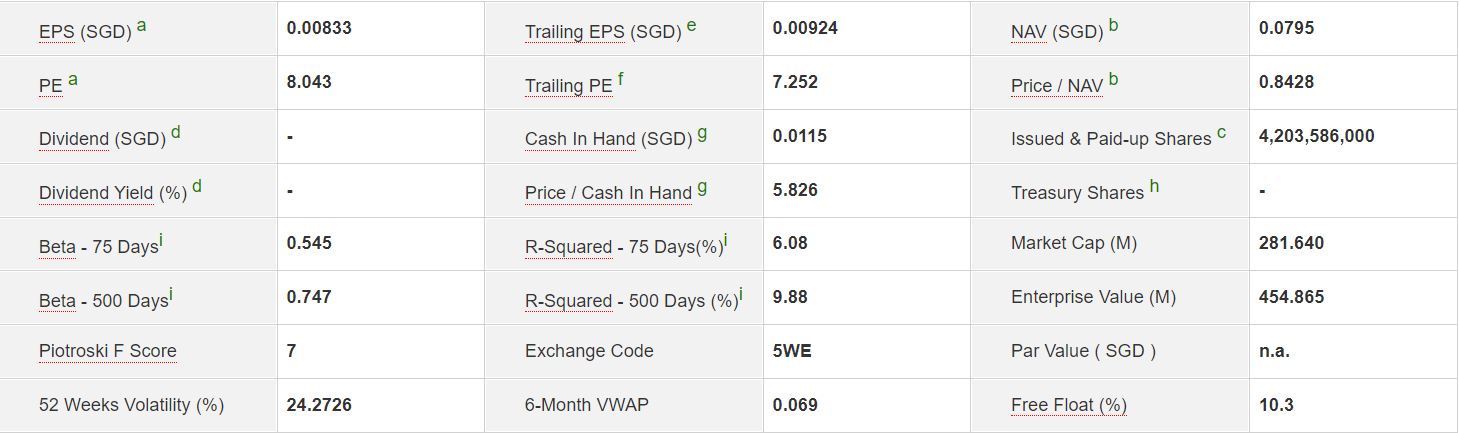The height and width of the screenshot is (433, 1459).
Task: Click the Trailing PE label link
Action: [x=568, y=86]
